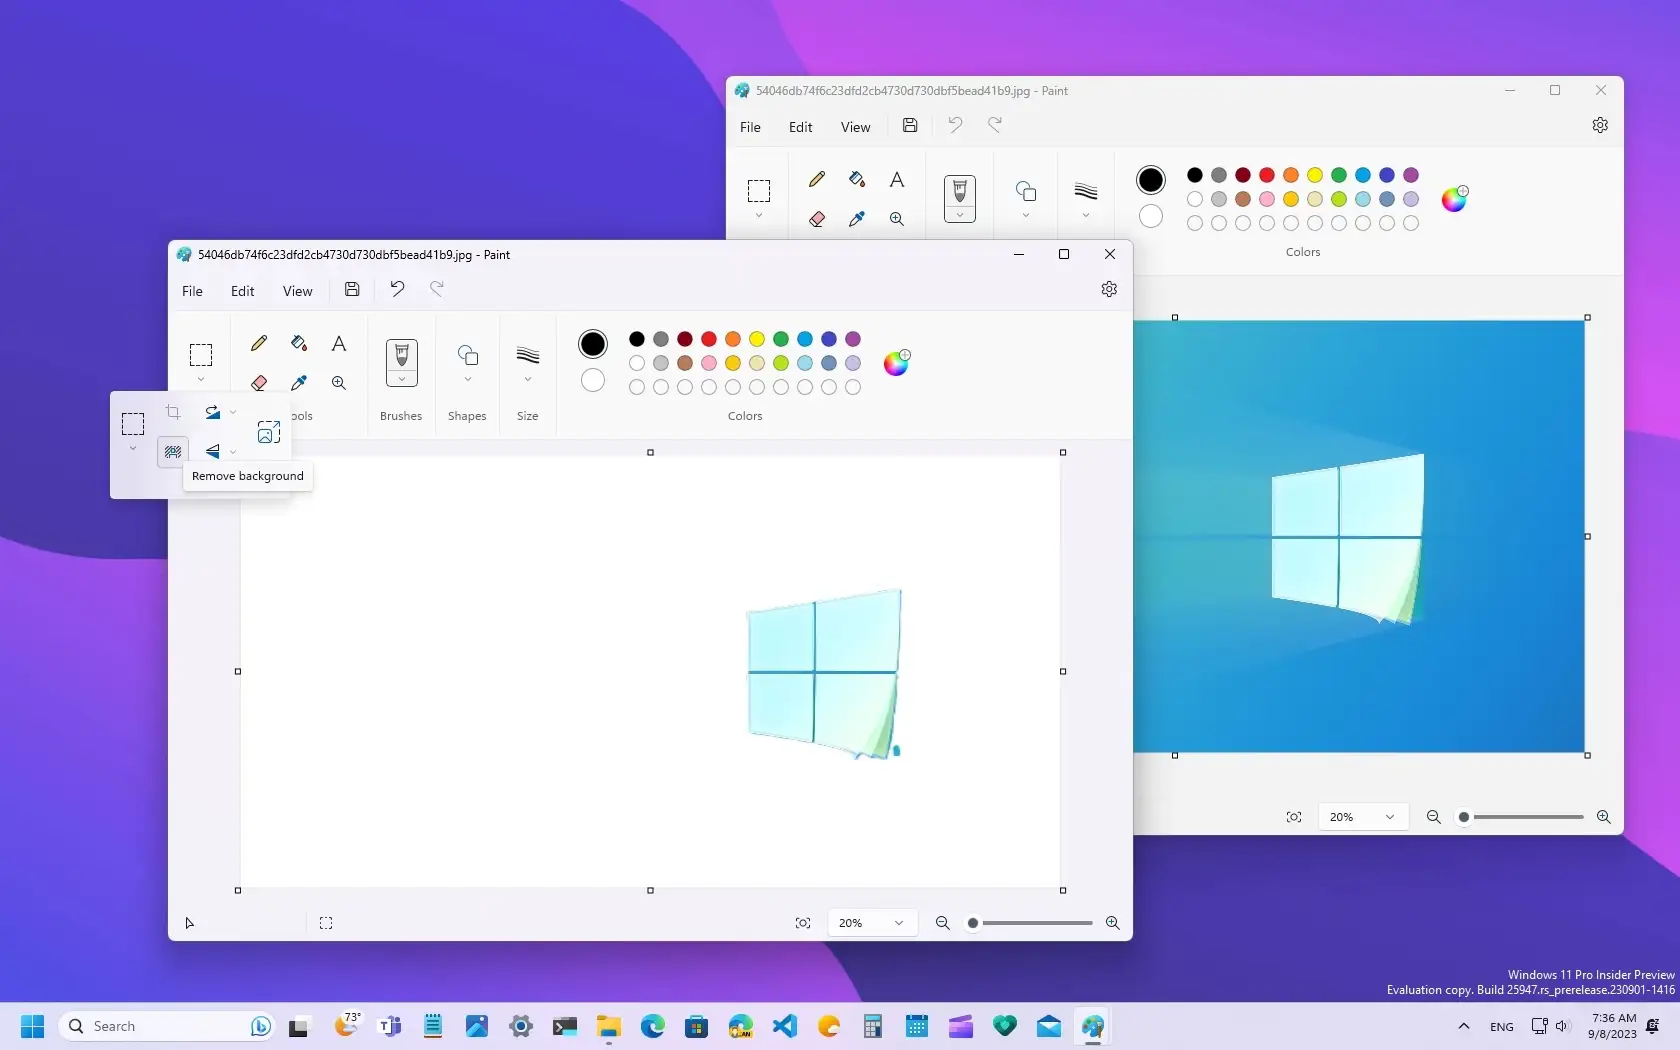
Task: Open Edit colors wheel in front Paint window
Action: coord(896,364)
